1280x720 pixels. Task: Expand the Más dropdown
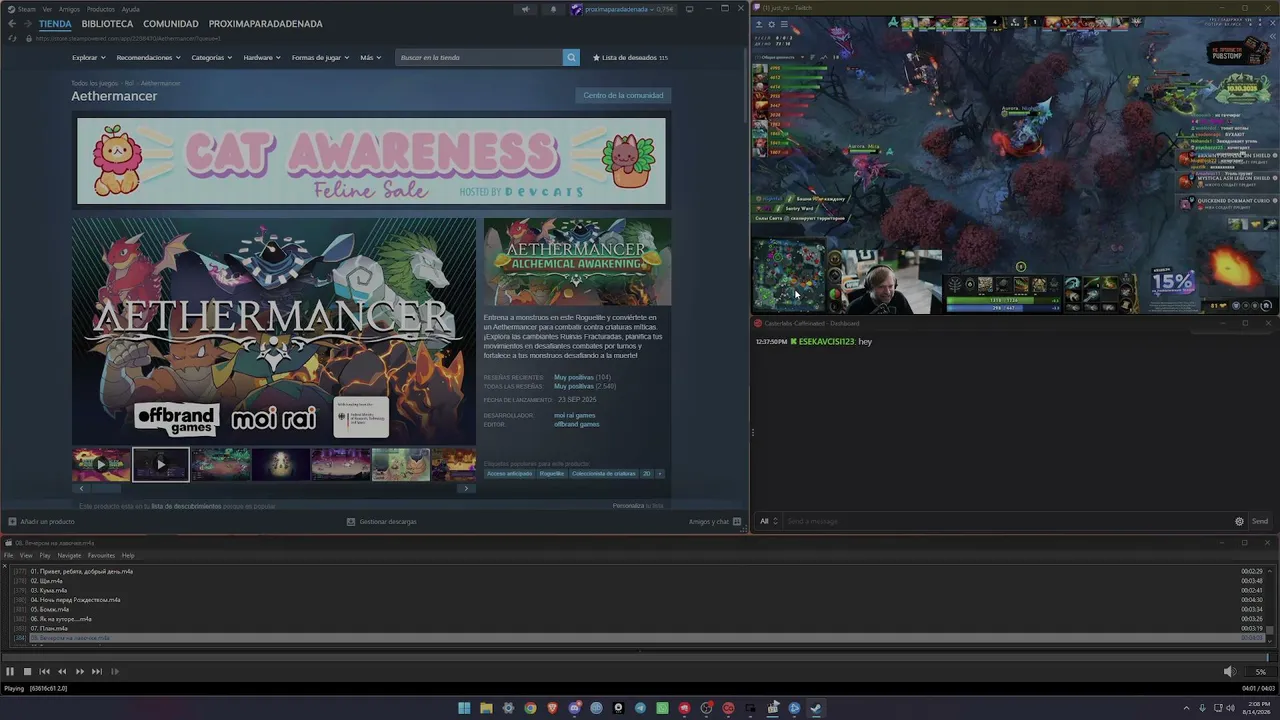click(x=370, y=58)
